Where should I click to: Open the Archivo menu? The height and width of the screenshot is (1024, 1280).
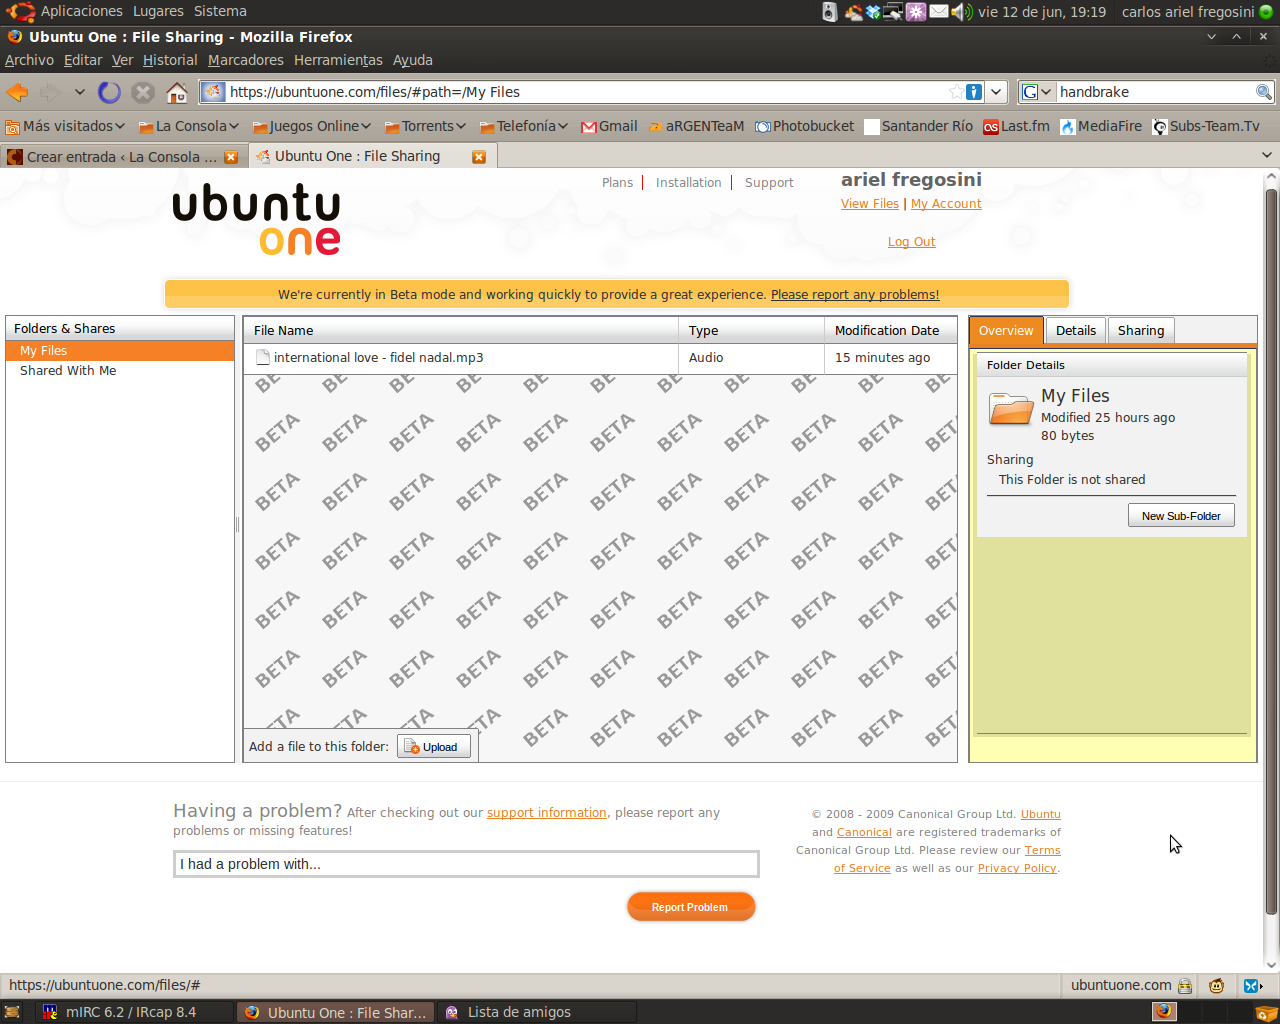[29, 60]
